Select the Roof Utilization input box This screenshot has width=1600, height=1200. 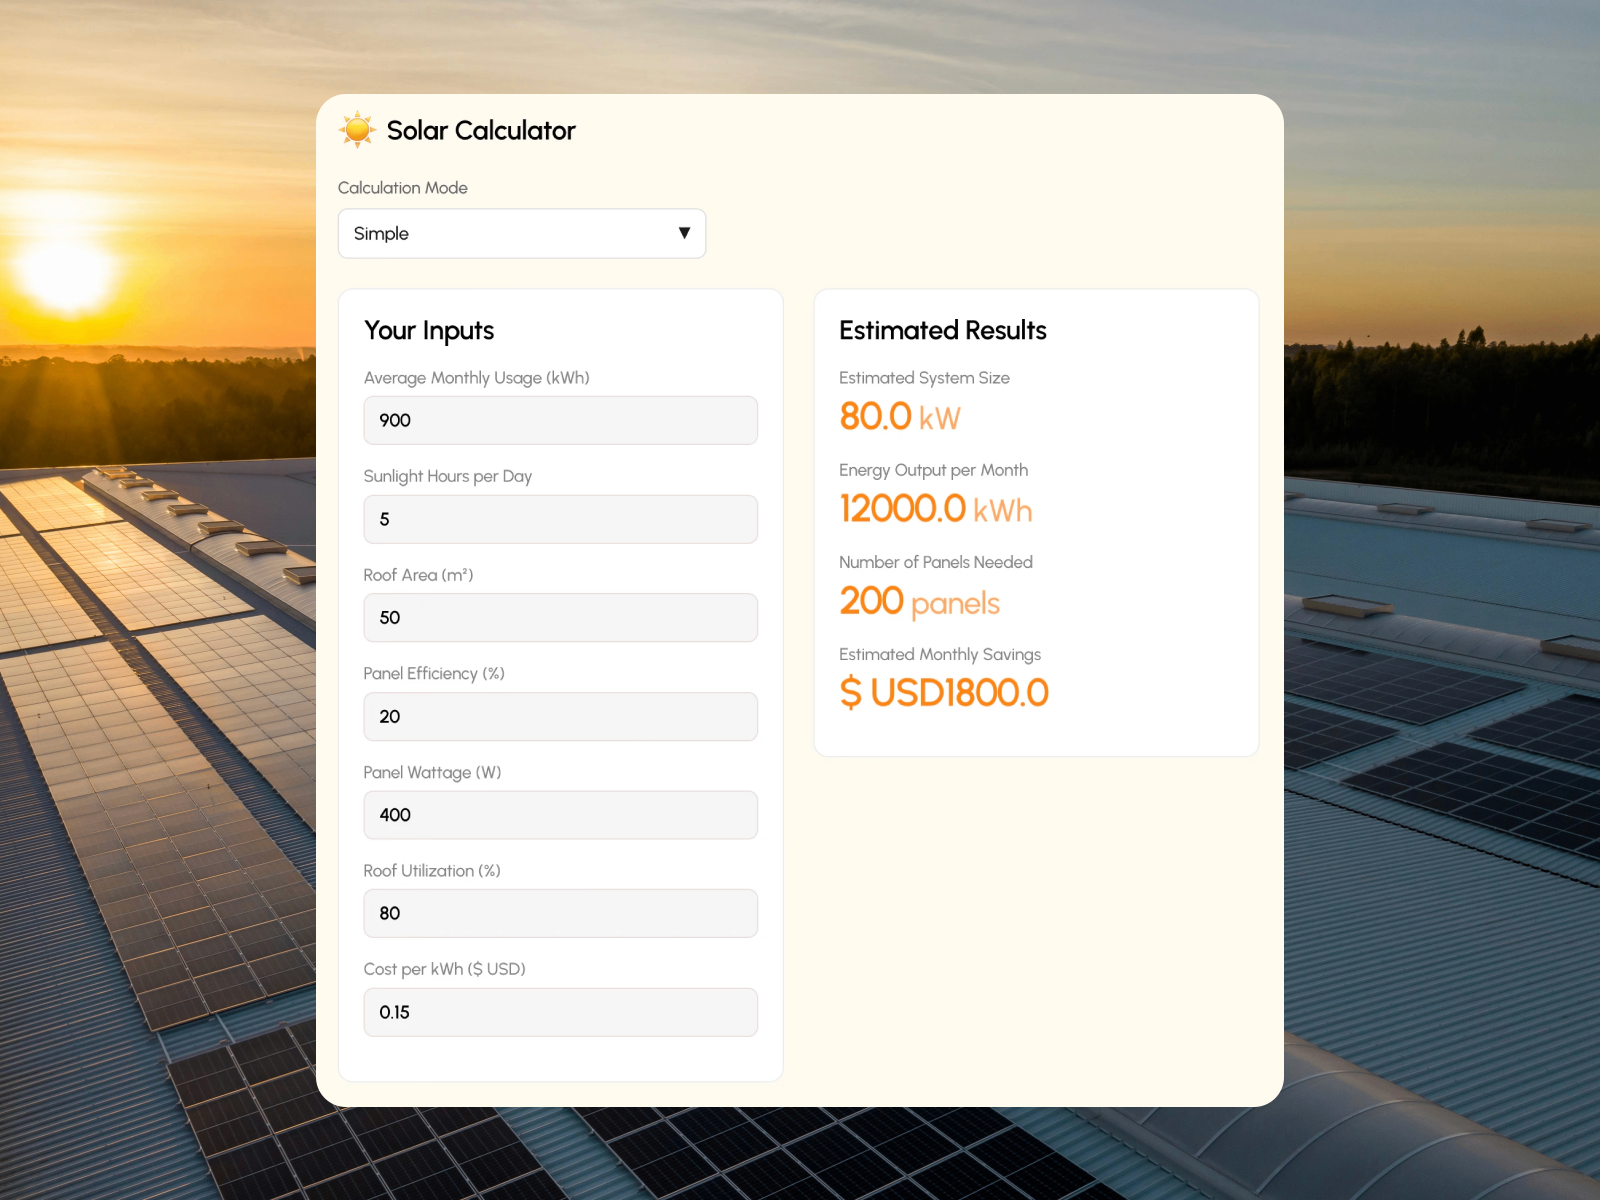coord(560,913)
